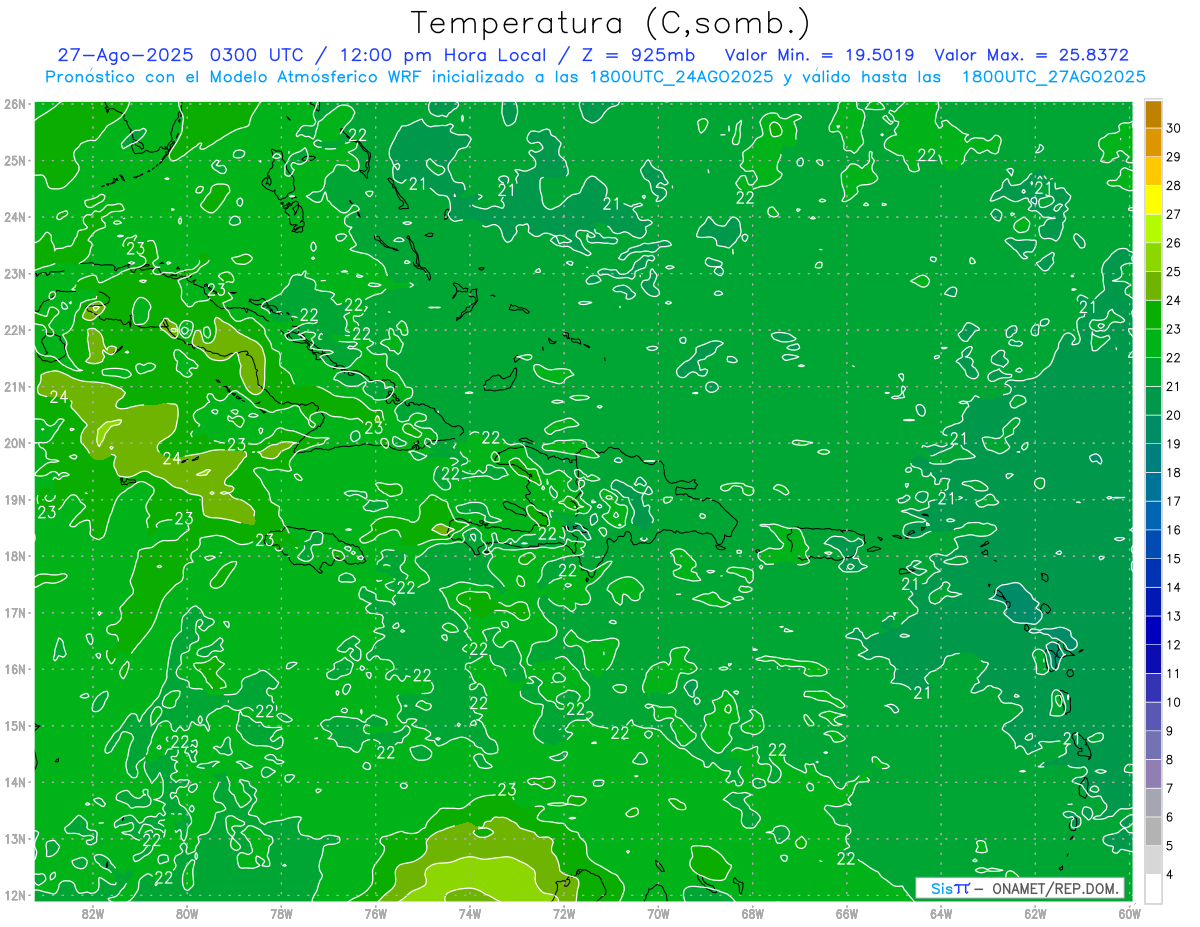Click the 23N latitude axis label
1200x927 pixels.
pyautogui.click(x=15, y=273)
